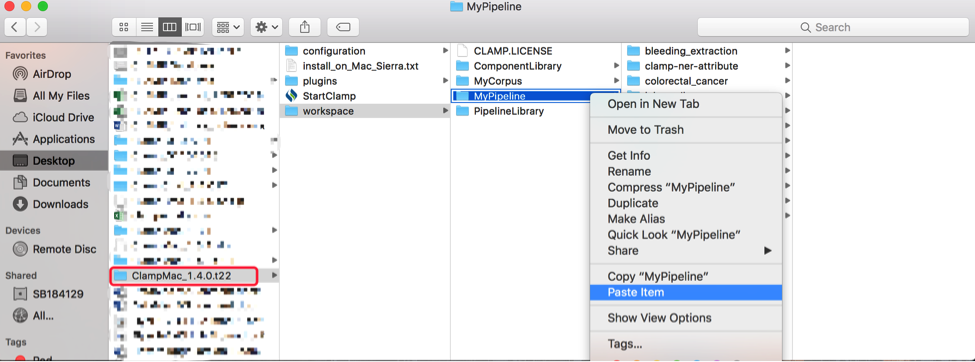Switch to list view in toolbar
The width and height of the screenshot is (975, 362).
pyautogui.click(x=147, y=27)
